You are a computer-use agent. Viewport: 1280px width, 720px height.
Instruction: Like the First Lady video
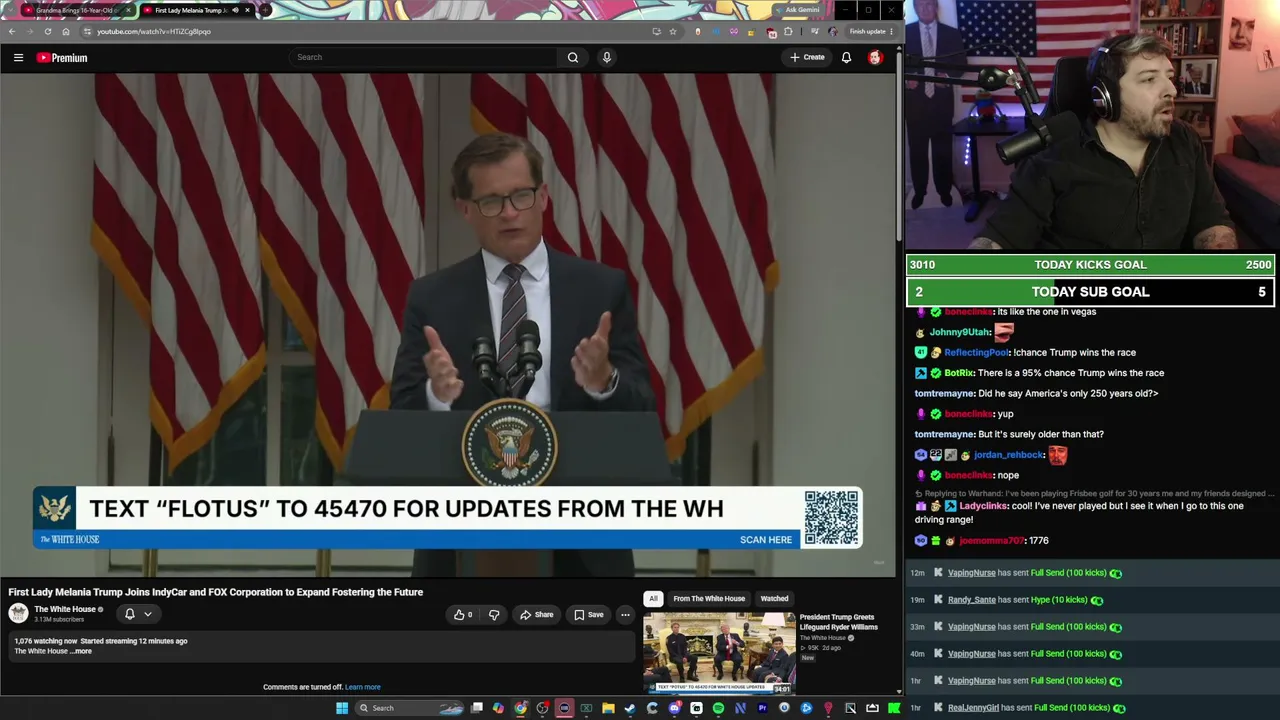pos(462,615)
